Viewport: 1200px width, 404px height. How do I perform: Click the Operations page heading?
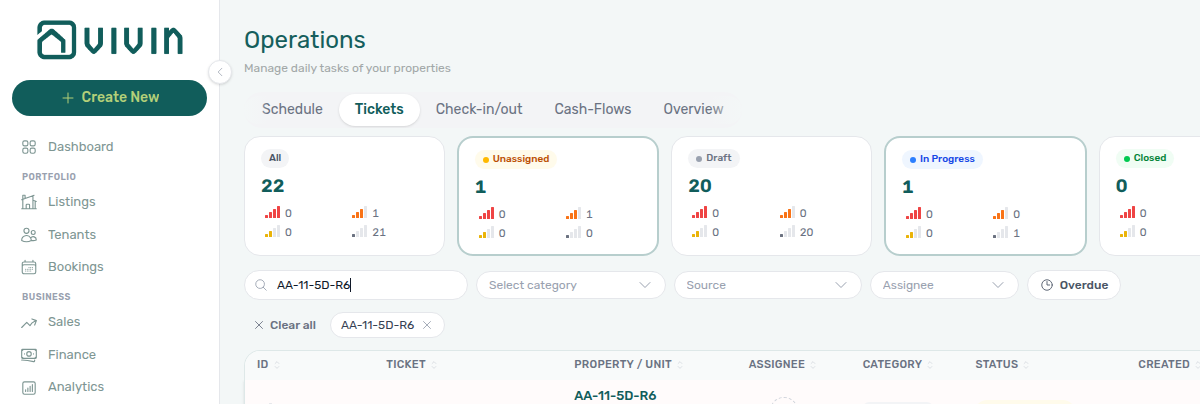(x=305, y=40)
